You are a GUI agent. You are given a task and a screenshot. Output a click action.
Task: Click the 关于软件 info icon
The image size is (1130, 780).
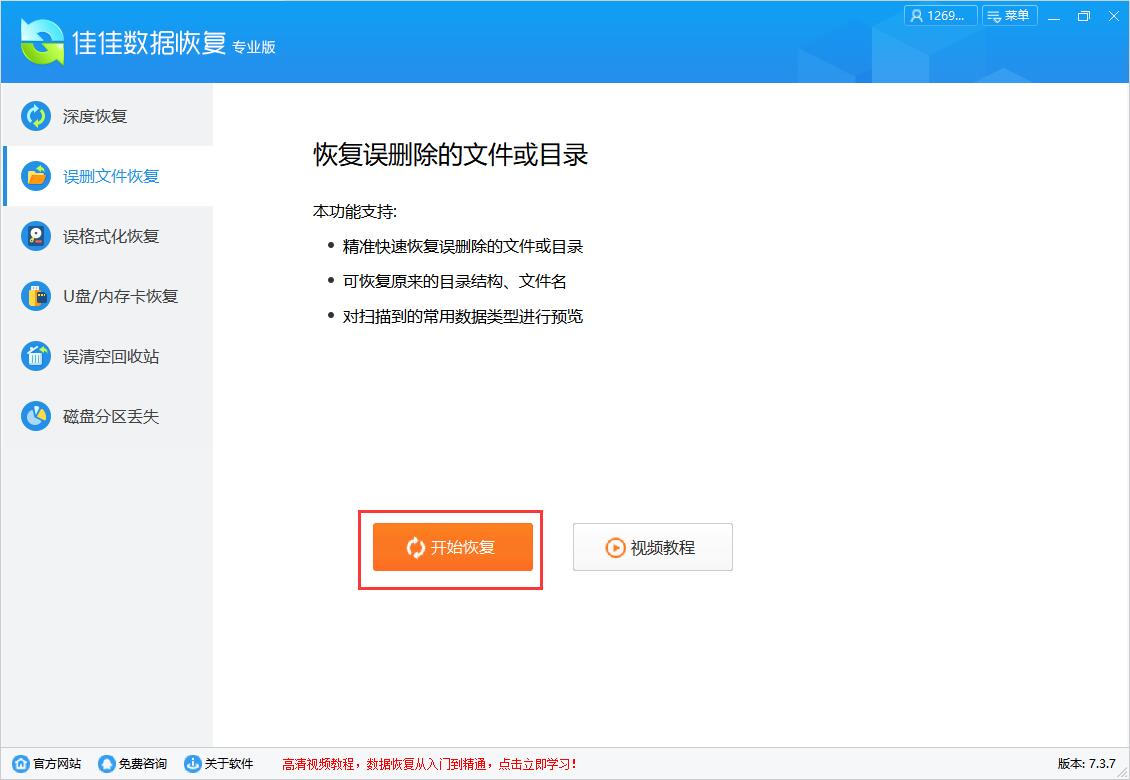click(194, 763)
